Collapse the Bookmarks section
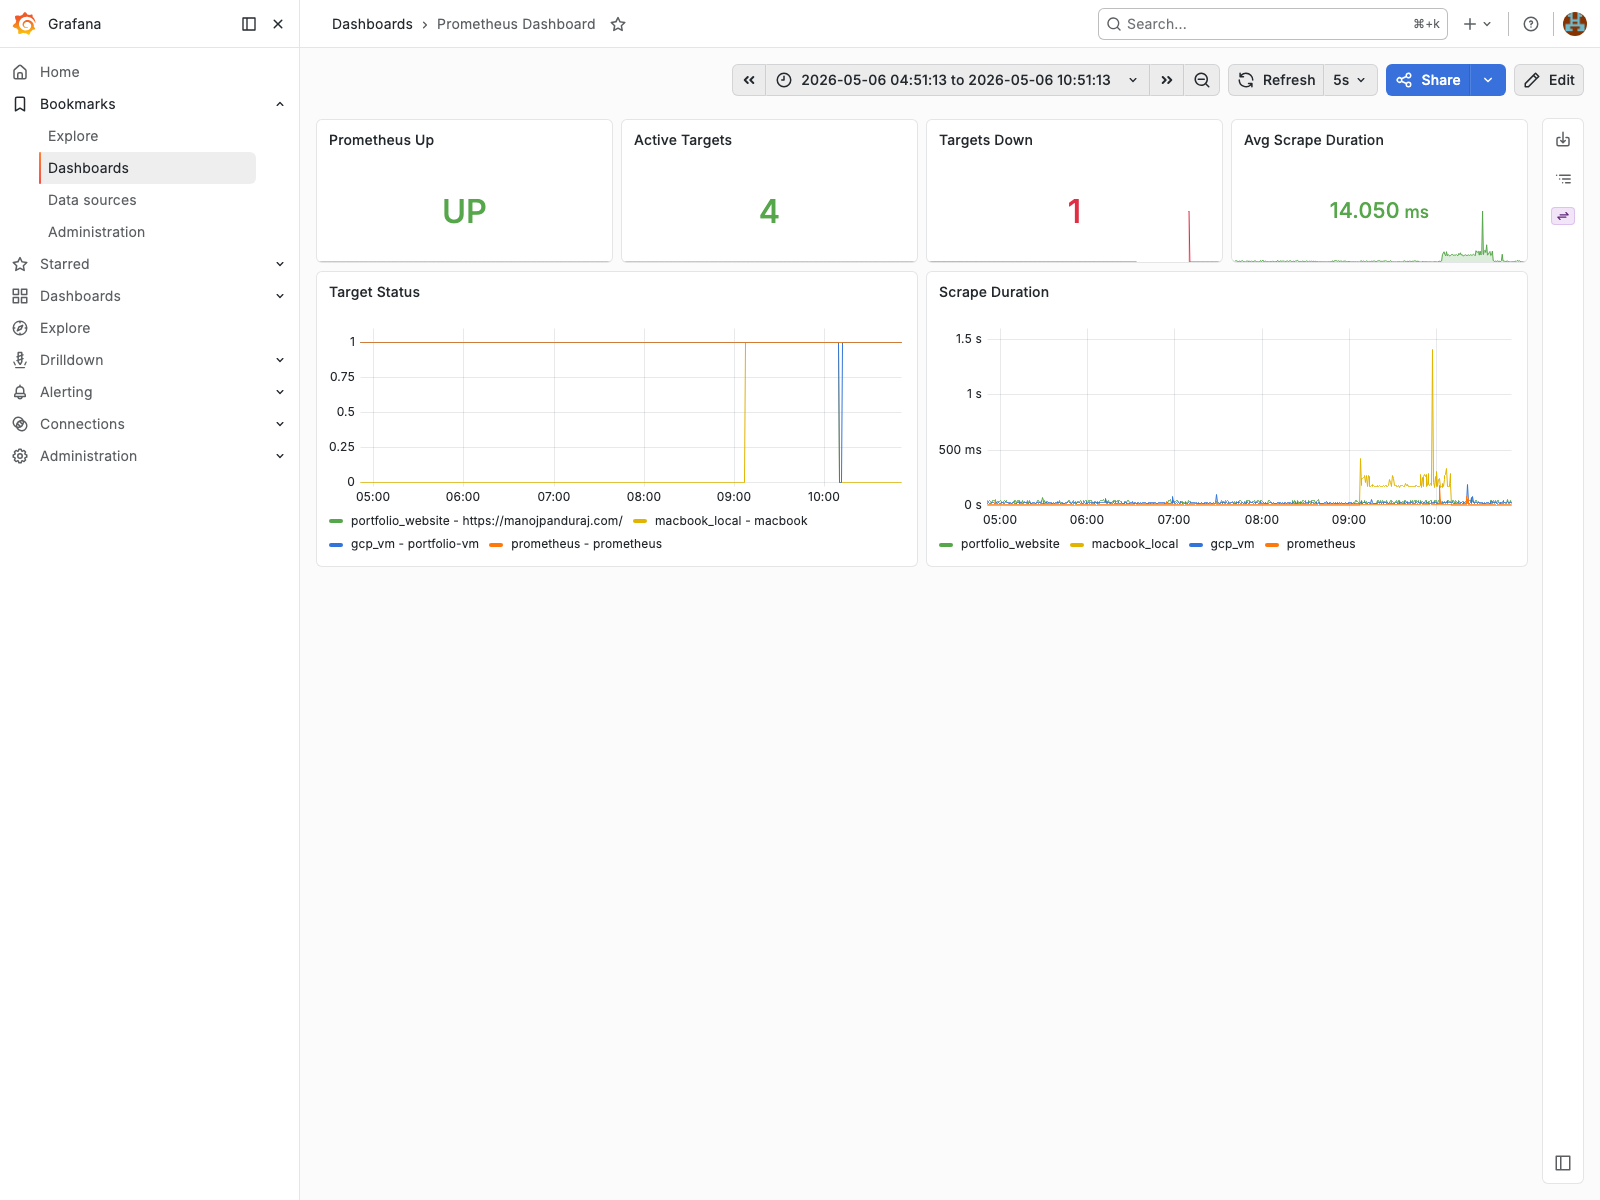Image resolution: width=1600 pixels, height=1200 pixels. click(280, 104)
